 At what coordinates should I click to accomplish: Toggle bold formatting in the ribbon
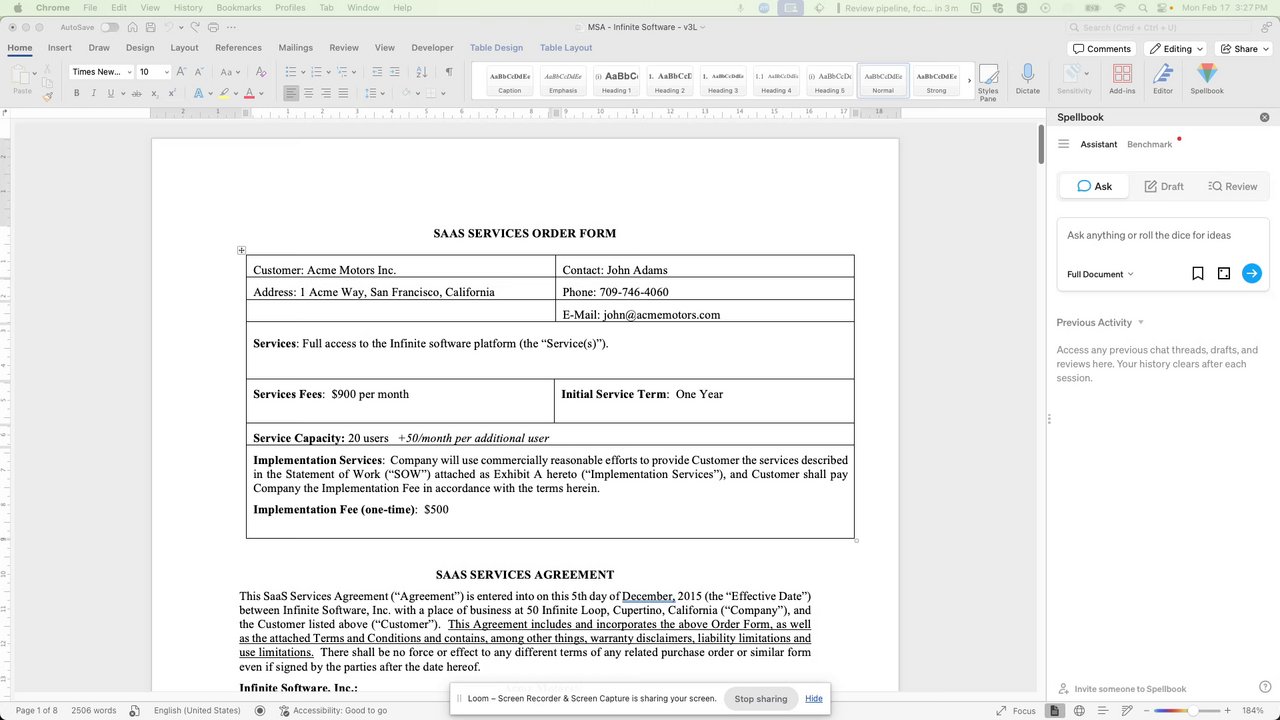click(76, 93)
